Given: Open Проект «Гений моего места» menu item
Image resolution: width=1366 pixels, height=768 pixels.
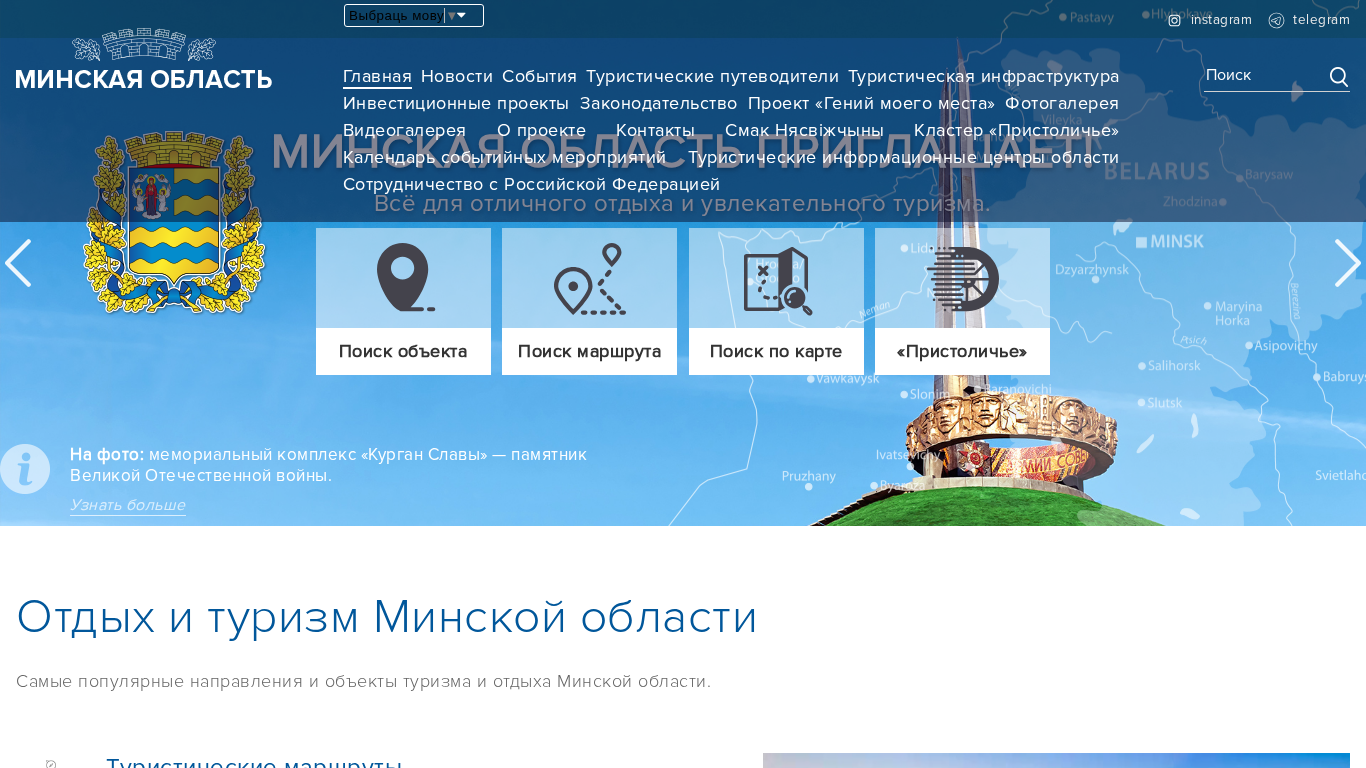Looking at the screenshot, I should [872, 104].
